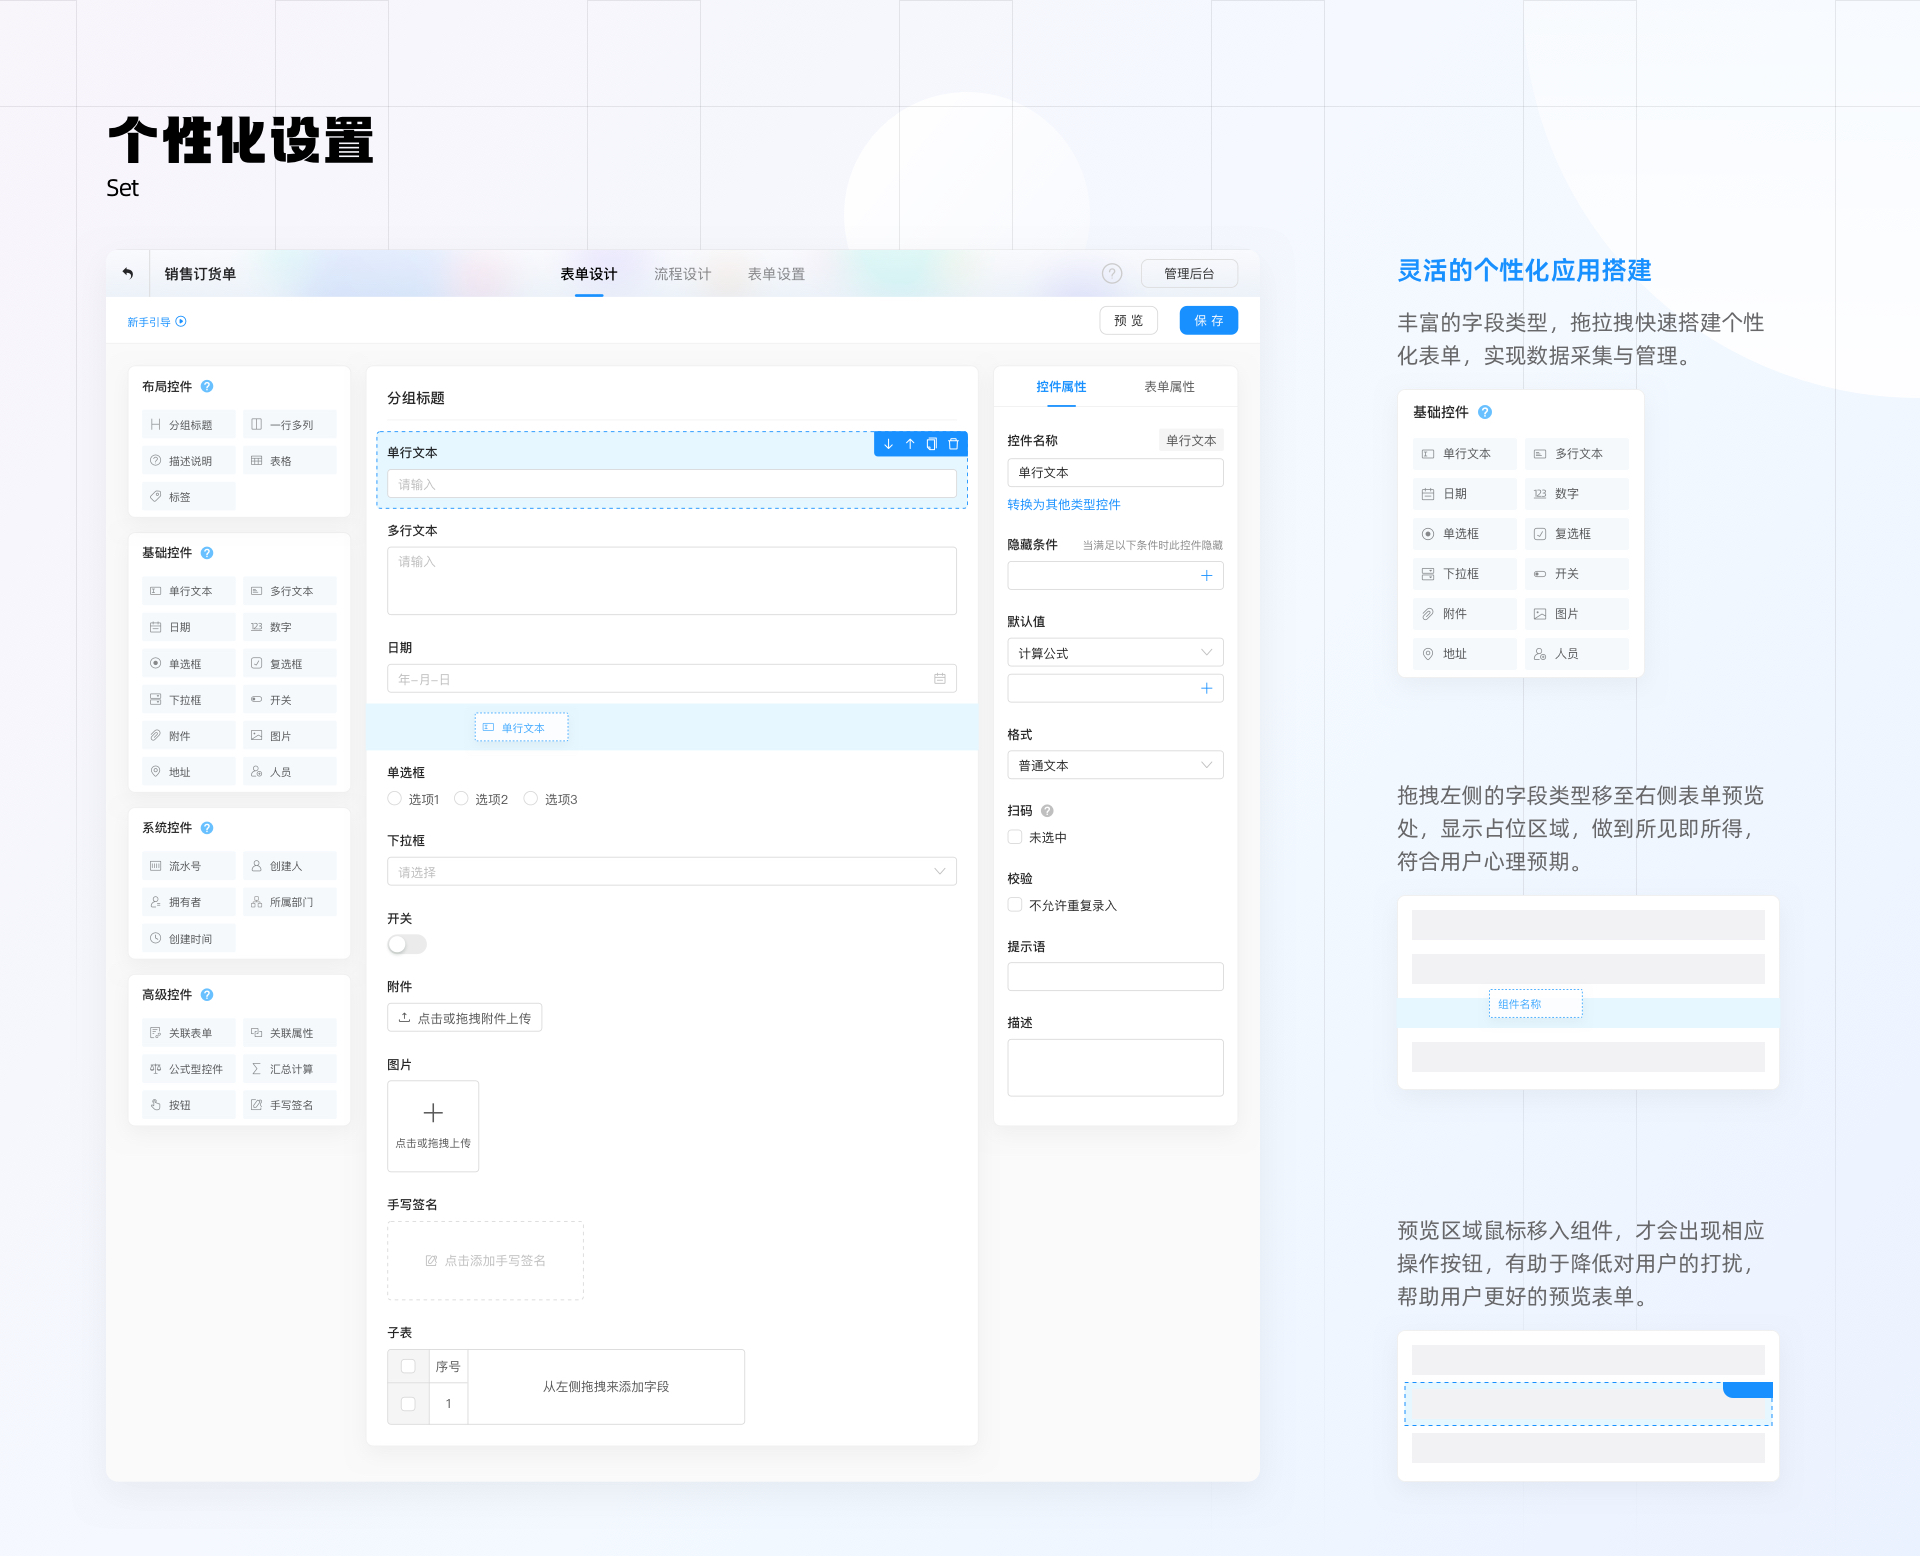Screen dimensions: 1920x1556
Task: Toggle the 开关 switch in form
Action: pos(407,944)
